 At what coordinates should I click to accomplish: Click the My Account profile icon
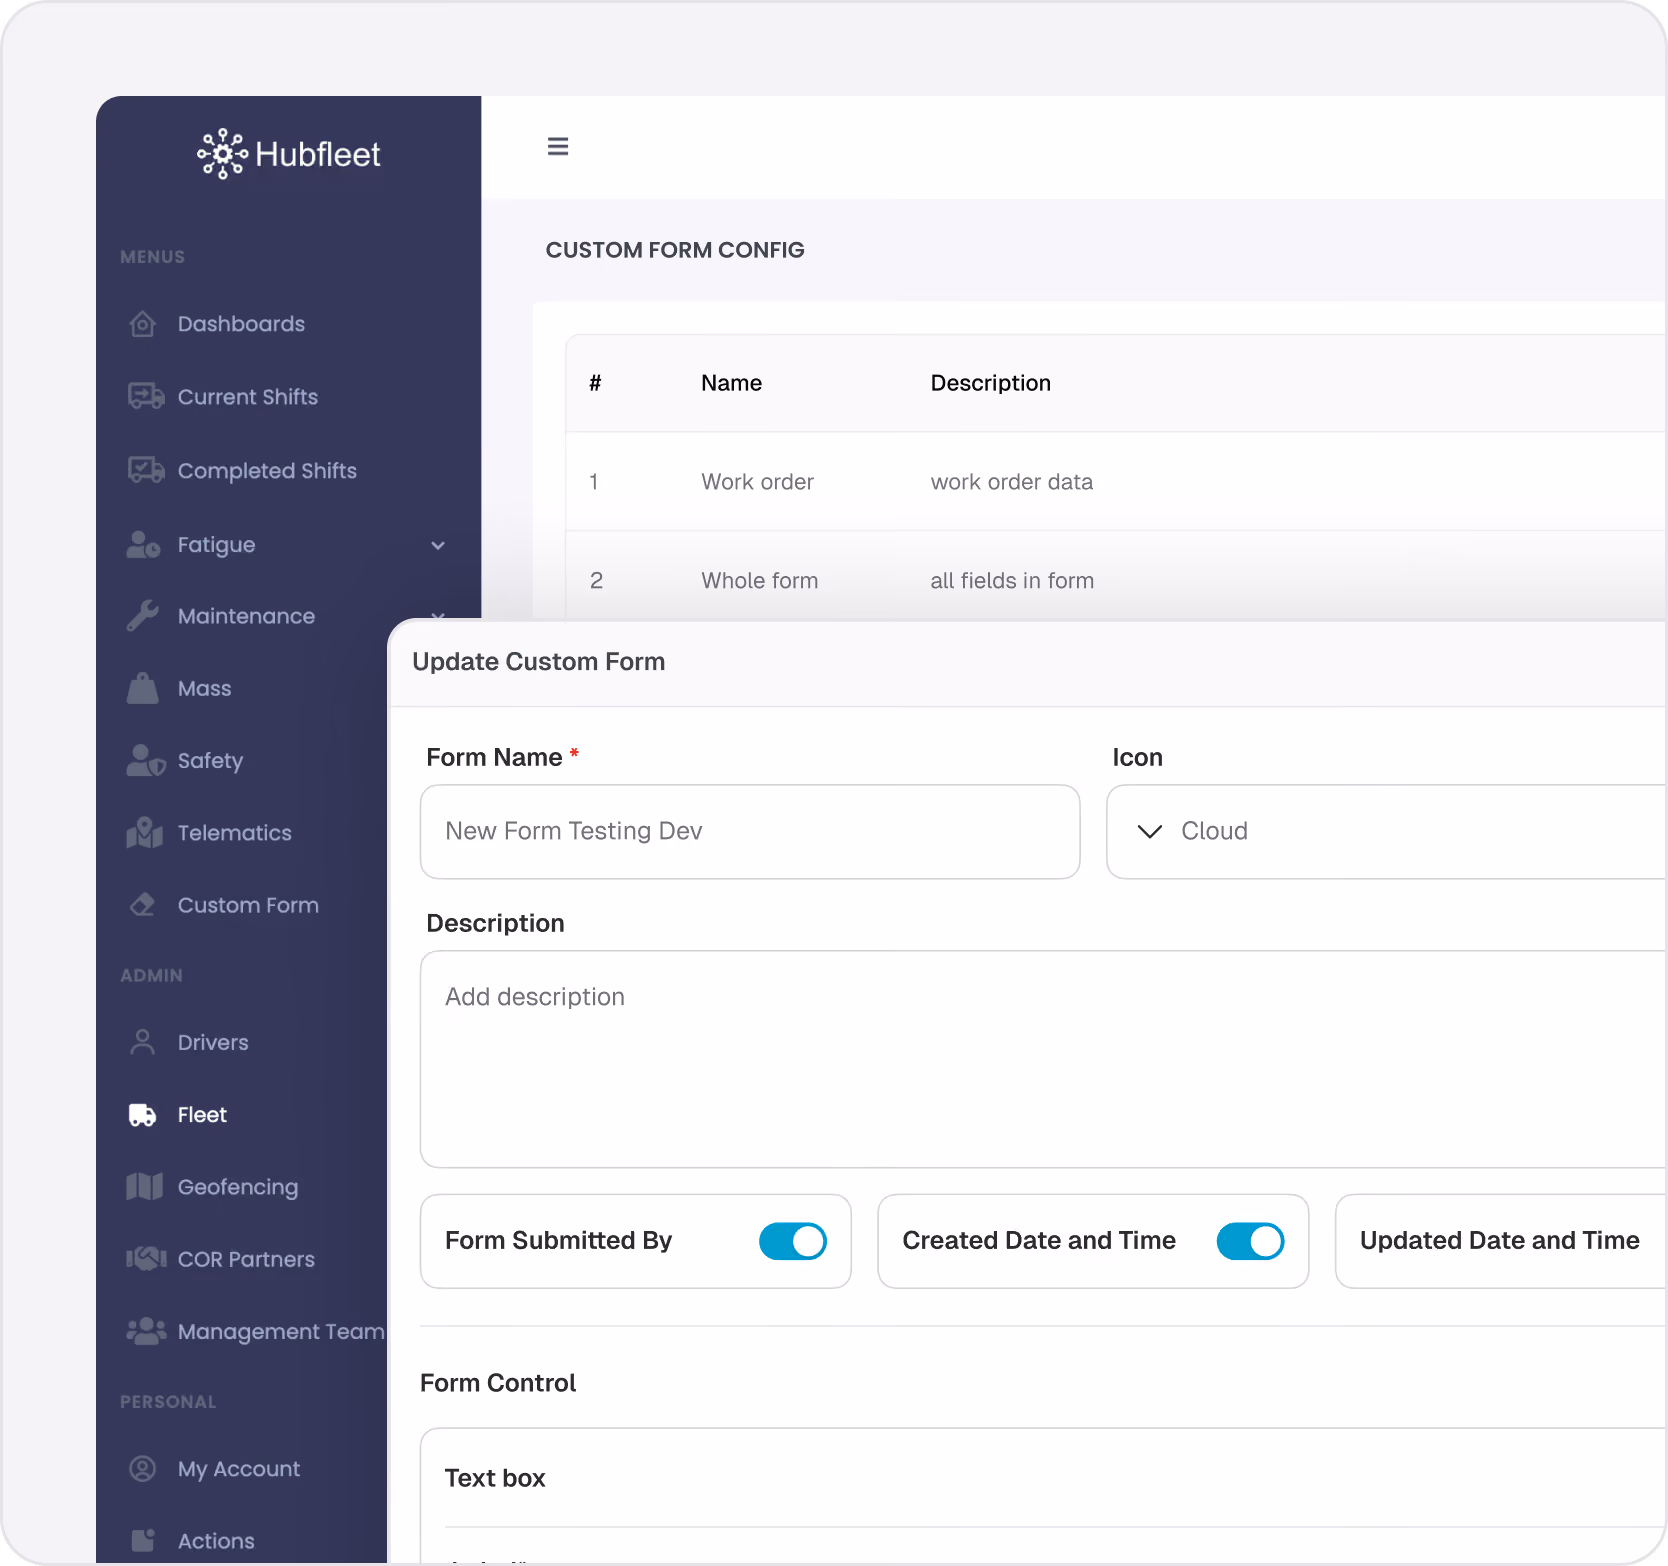click(143, 1468)
